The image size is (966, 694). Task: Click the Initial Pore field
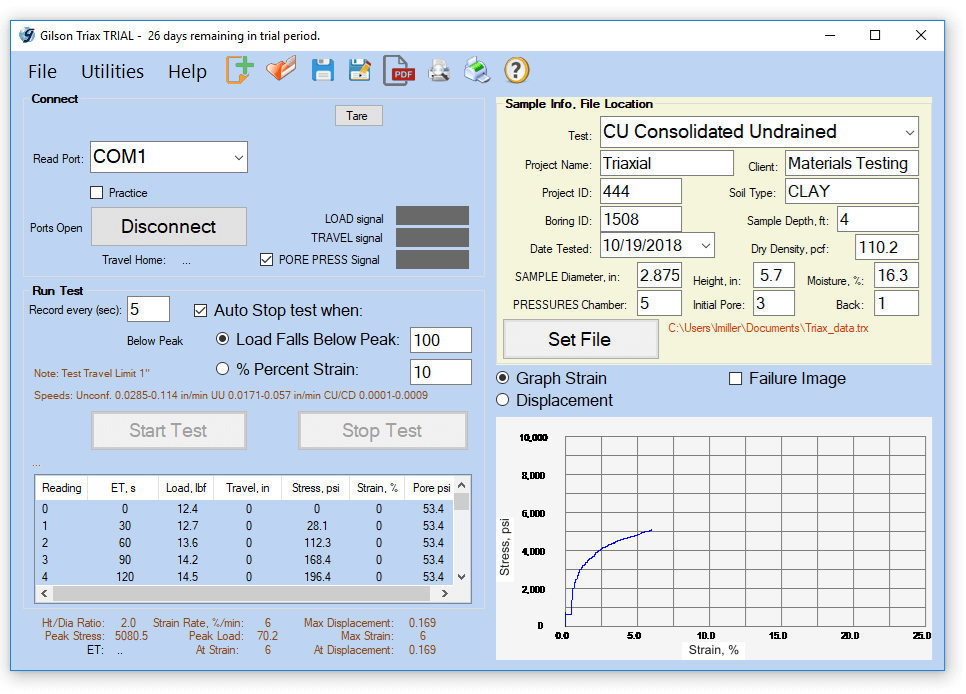pyautogui.click(x=774, y=303)
